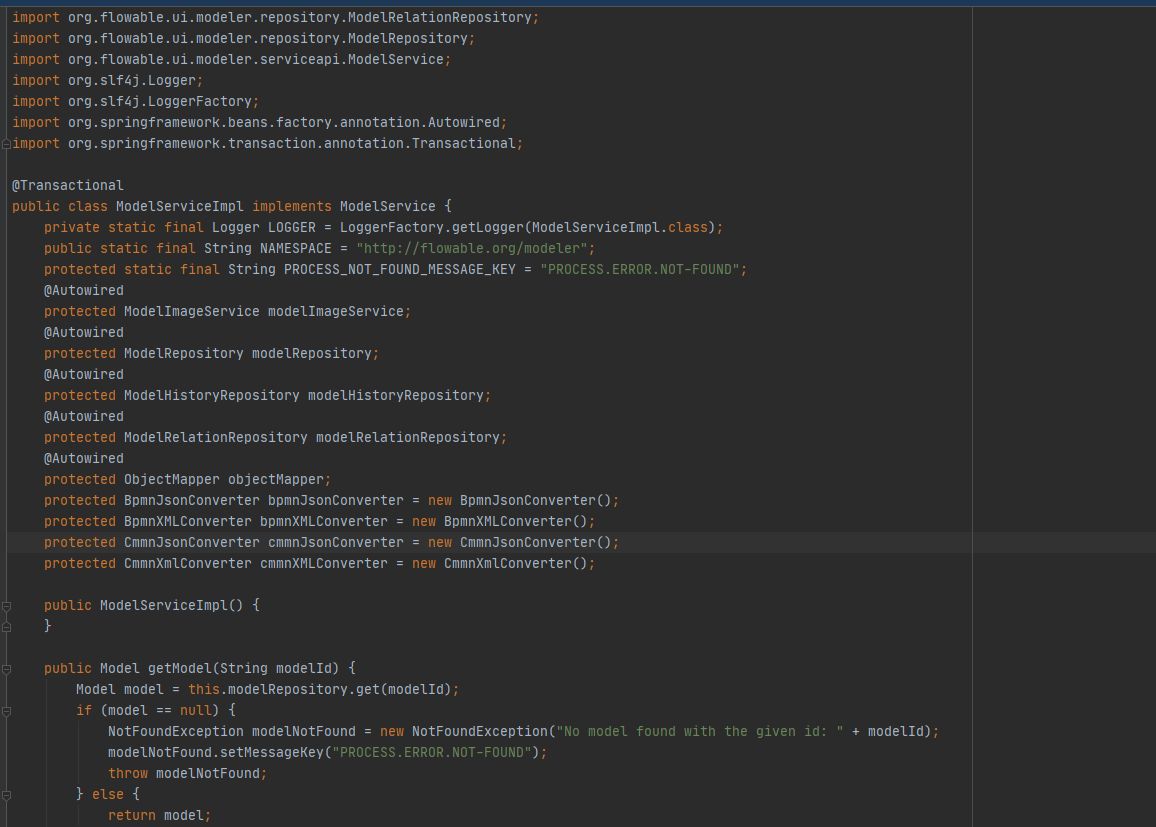Click the window title bar

pyautogui.click(x=578, y=4)
